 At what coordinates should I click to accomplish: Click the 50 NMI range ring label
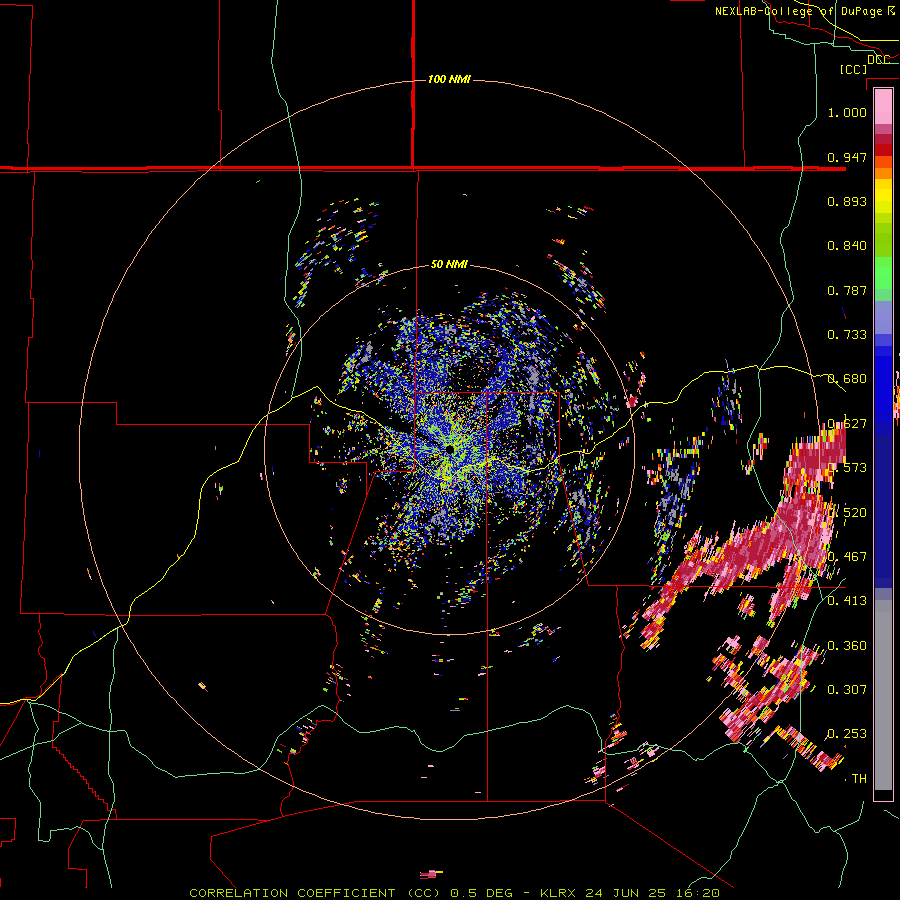click(x=449, y=265)
